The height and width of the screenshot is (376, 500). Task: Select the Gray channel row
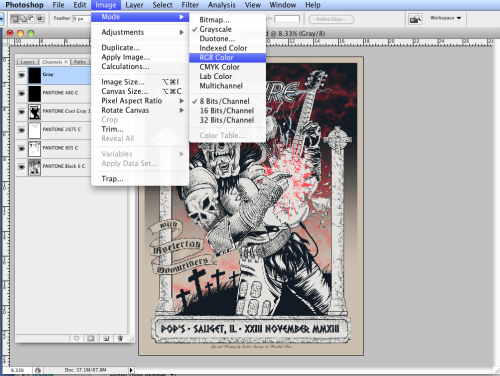53,75
